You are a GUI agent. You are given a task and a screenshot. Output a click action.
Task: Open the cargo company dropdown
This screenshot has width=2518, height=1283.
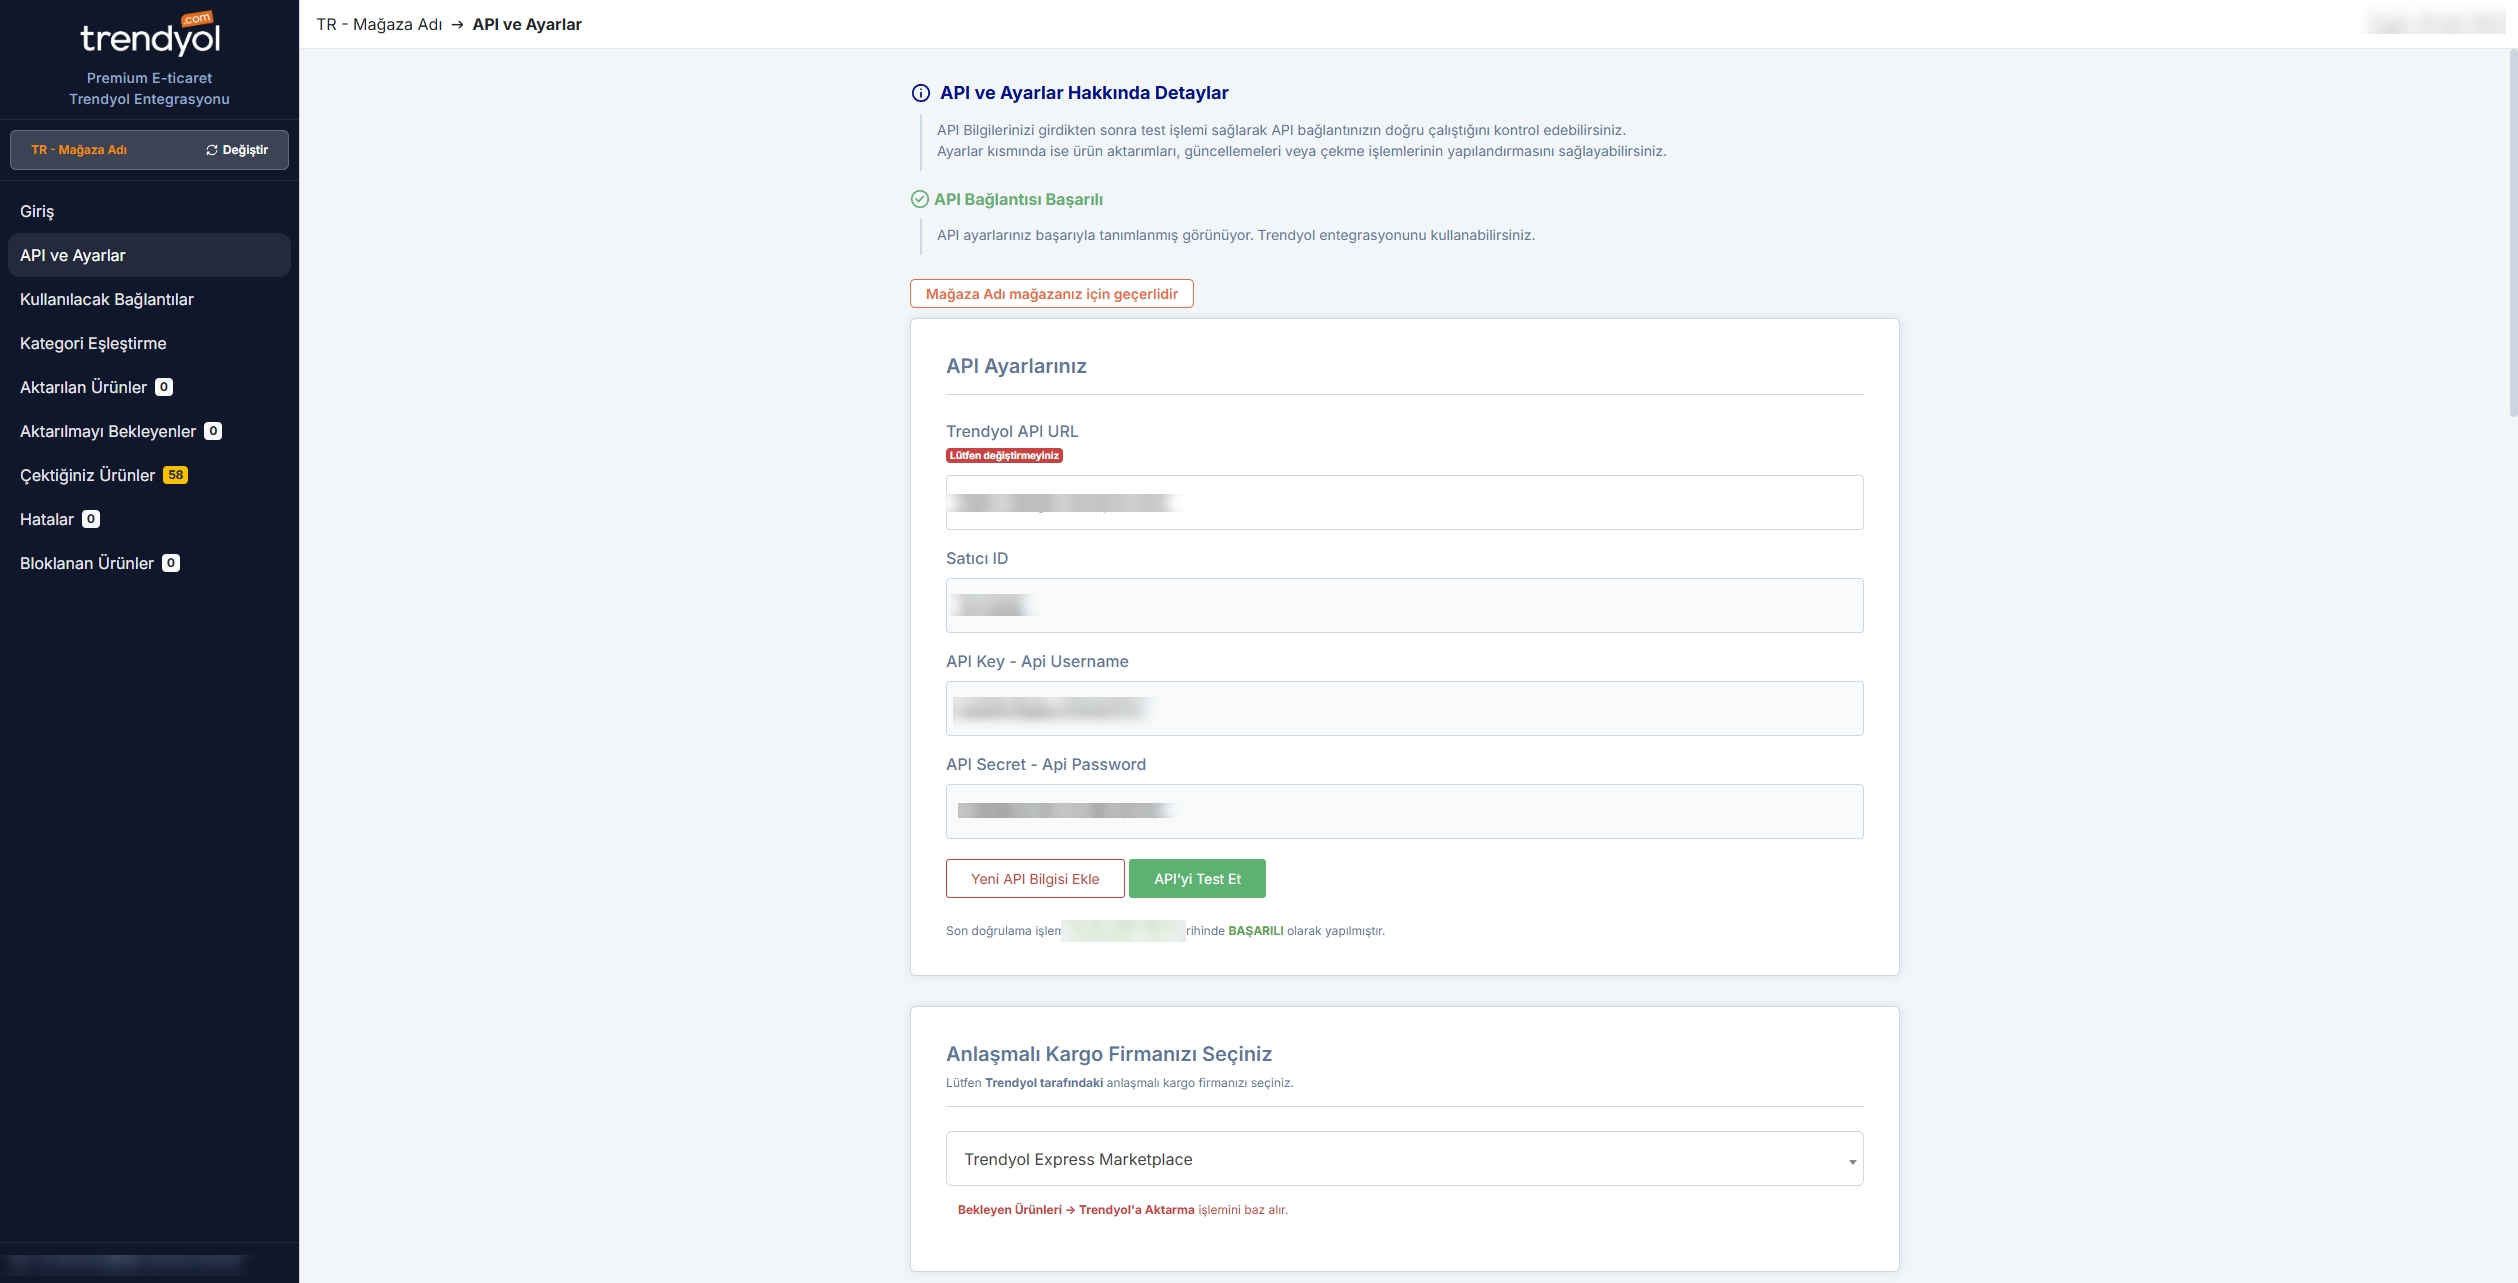tap(1404, 1159)
